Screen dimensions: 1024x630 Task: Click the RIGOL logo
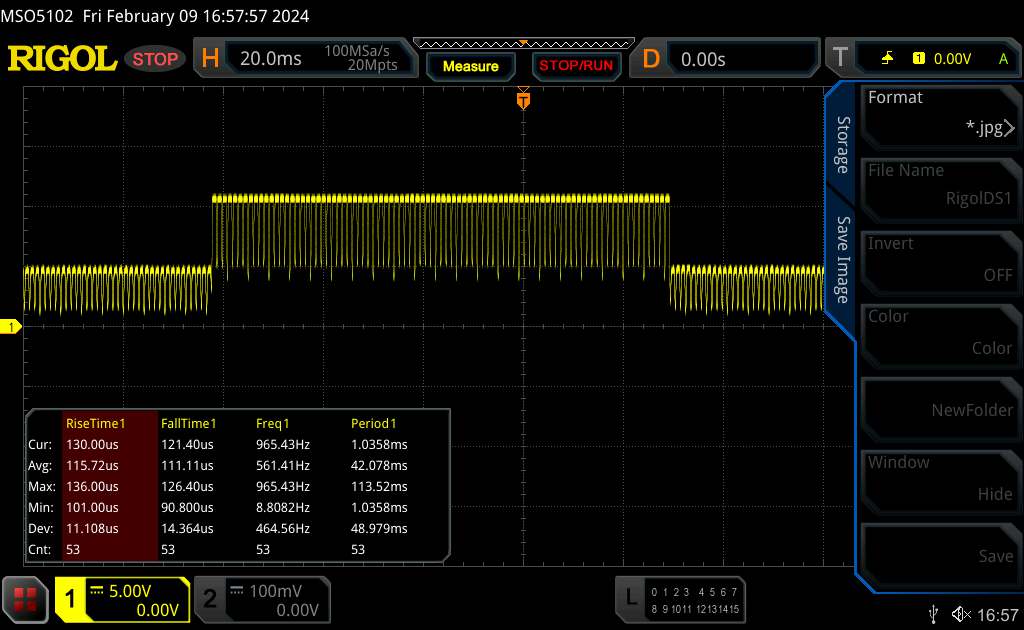click(62, 59)
